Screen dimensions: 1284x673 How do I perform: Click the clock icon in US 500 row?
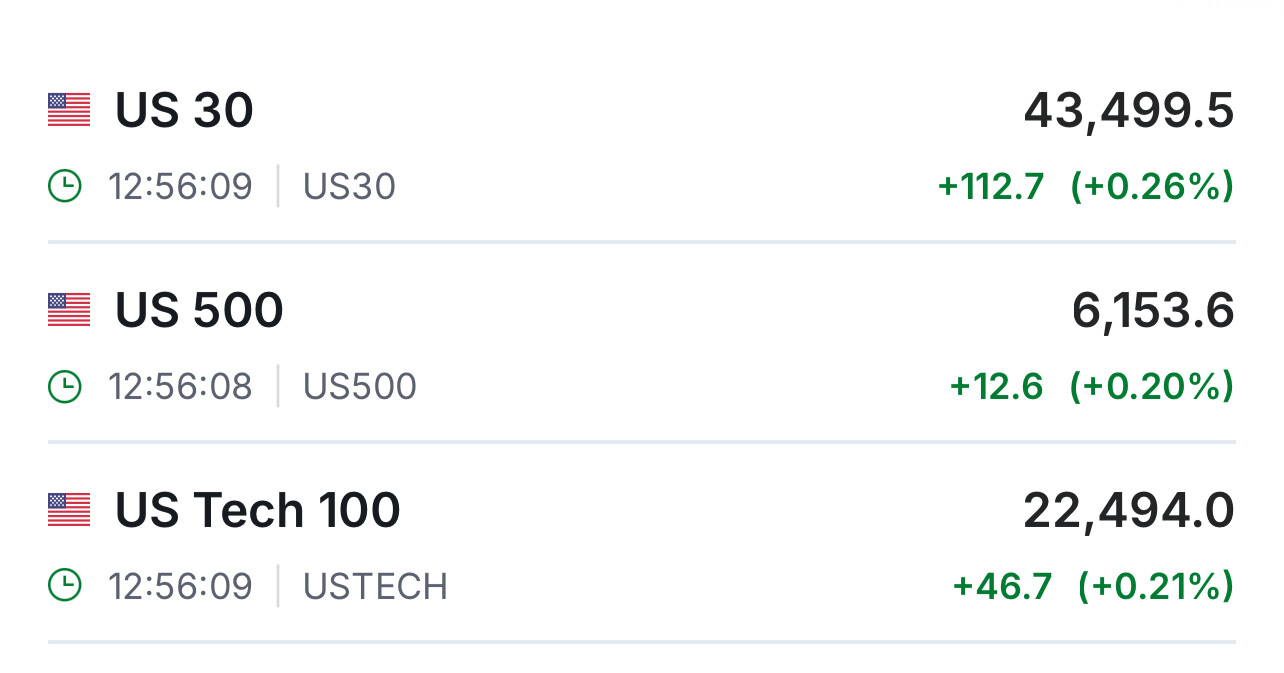65,387
